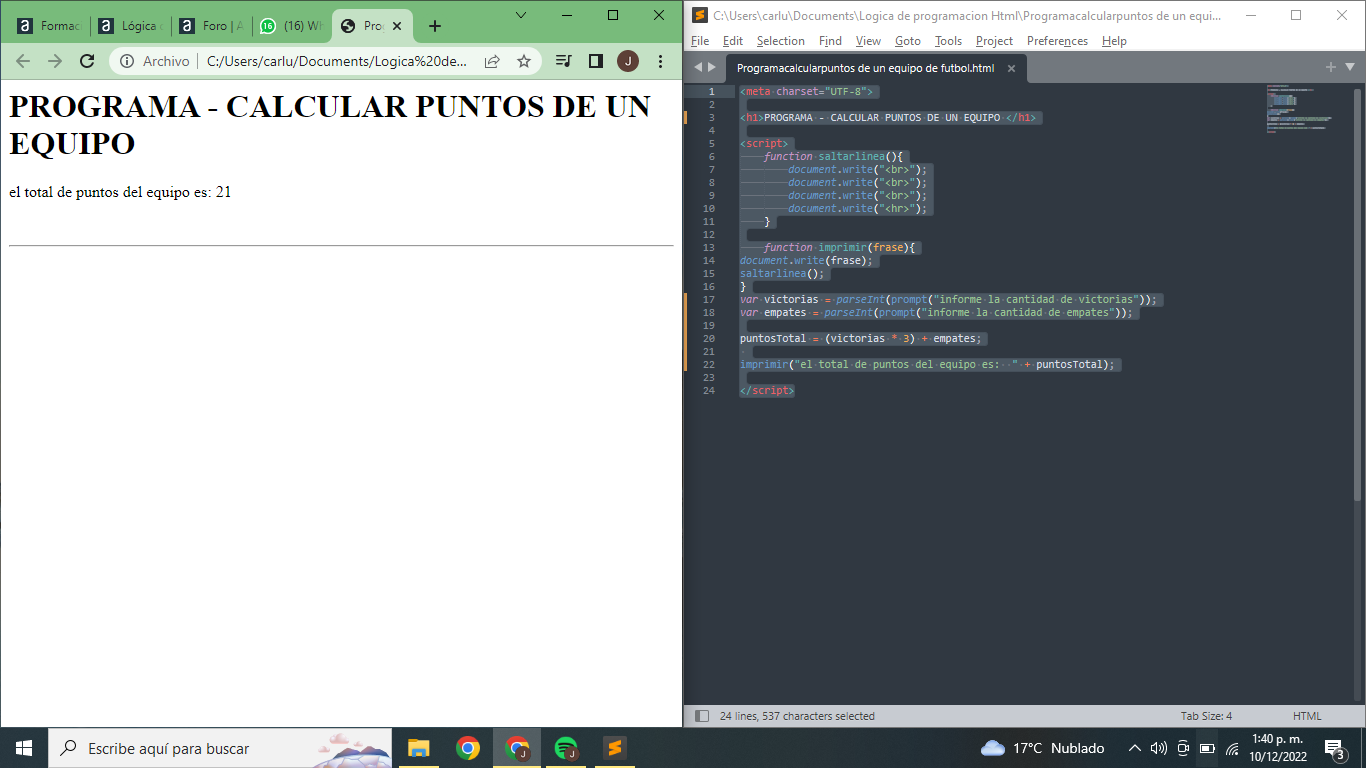Bookmark this page with the star
Screen dimensions: 1366x768
523,61
